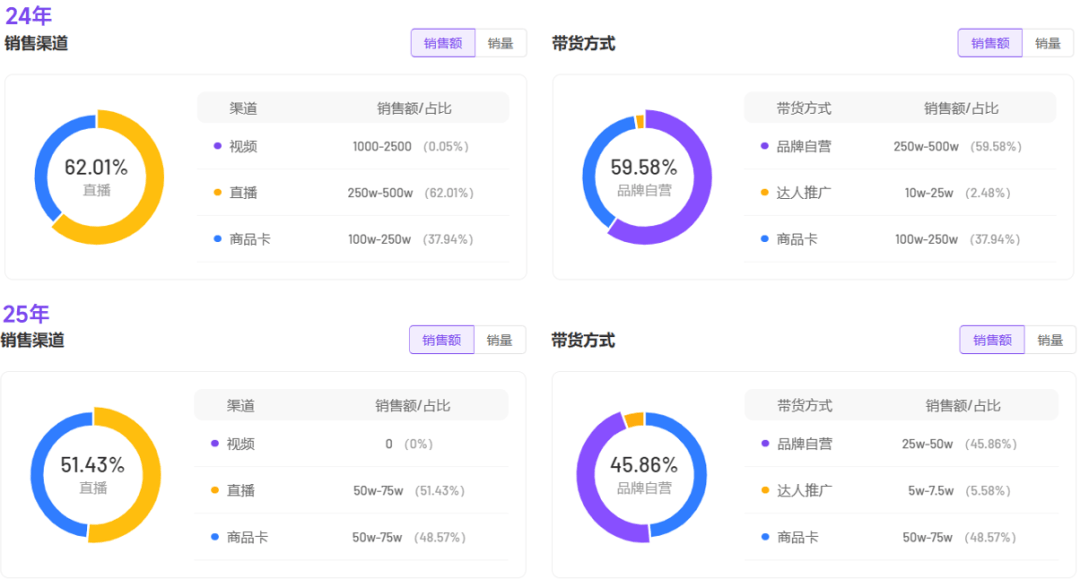Select 销售额 toggle in 24年 销售渠道 panel
1080x579 pixels.
click(x=443, y=43)
